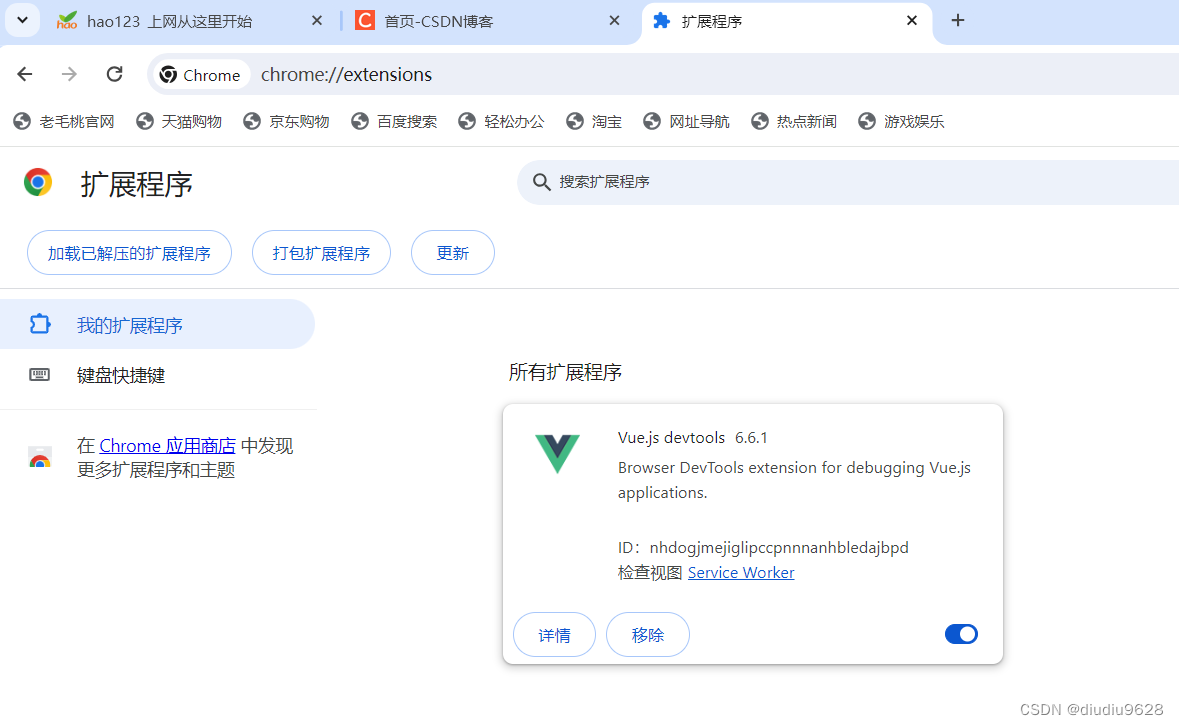The height and width of the screenshot is (725, 1179).
Task: Click 加载已解压的扩展程序 button
Action: tap(129, 253)
